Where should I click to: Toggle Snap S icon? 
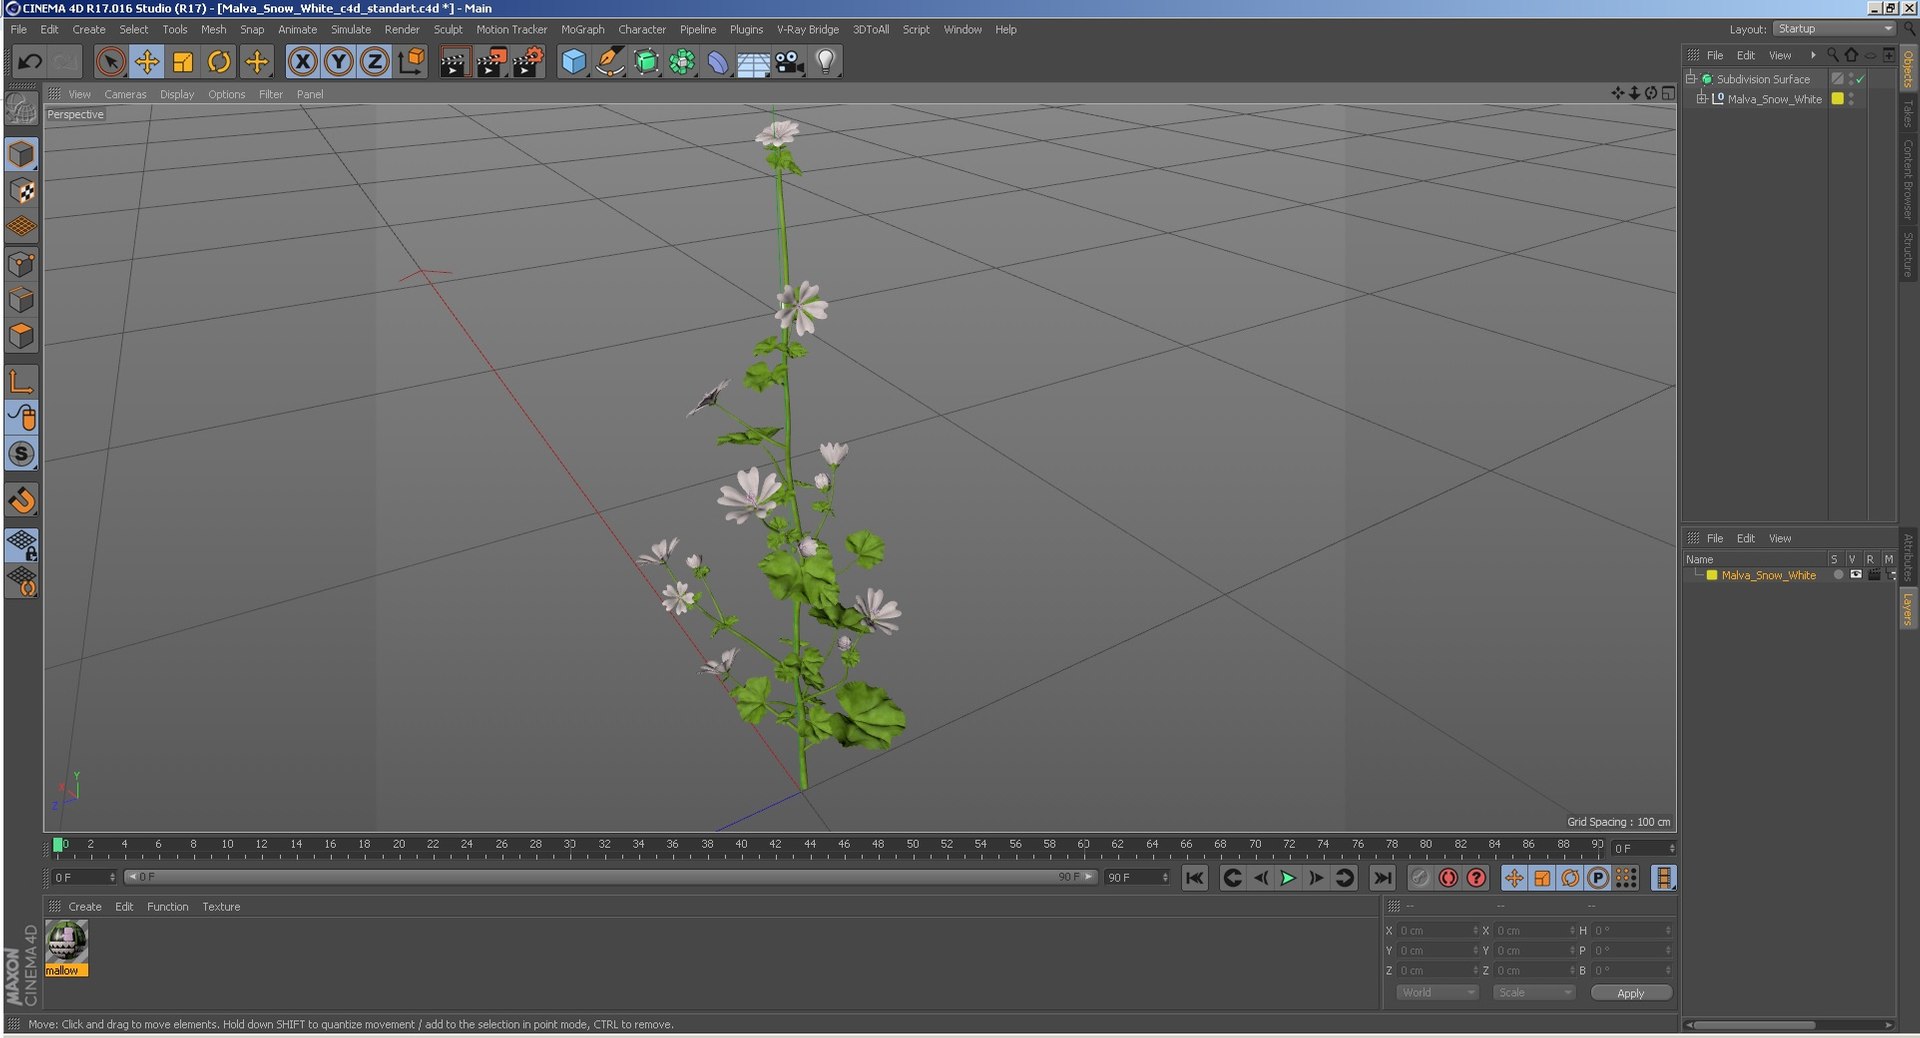(21, 453)
